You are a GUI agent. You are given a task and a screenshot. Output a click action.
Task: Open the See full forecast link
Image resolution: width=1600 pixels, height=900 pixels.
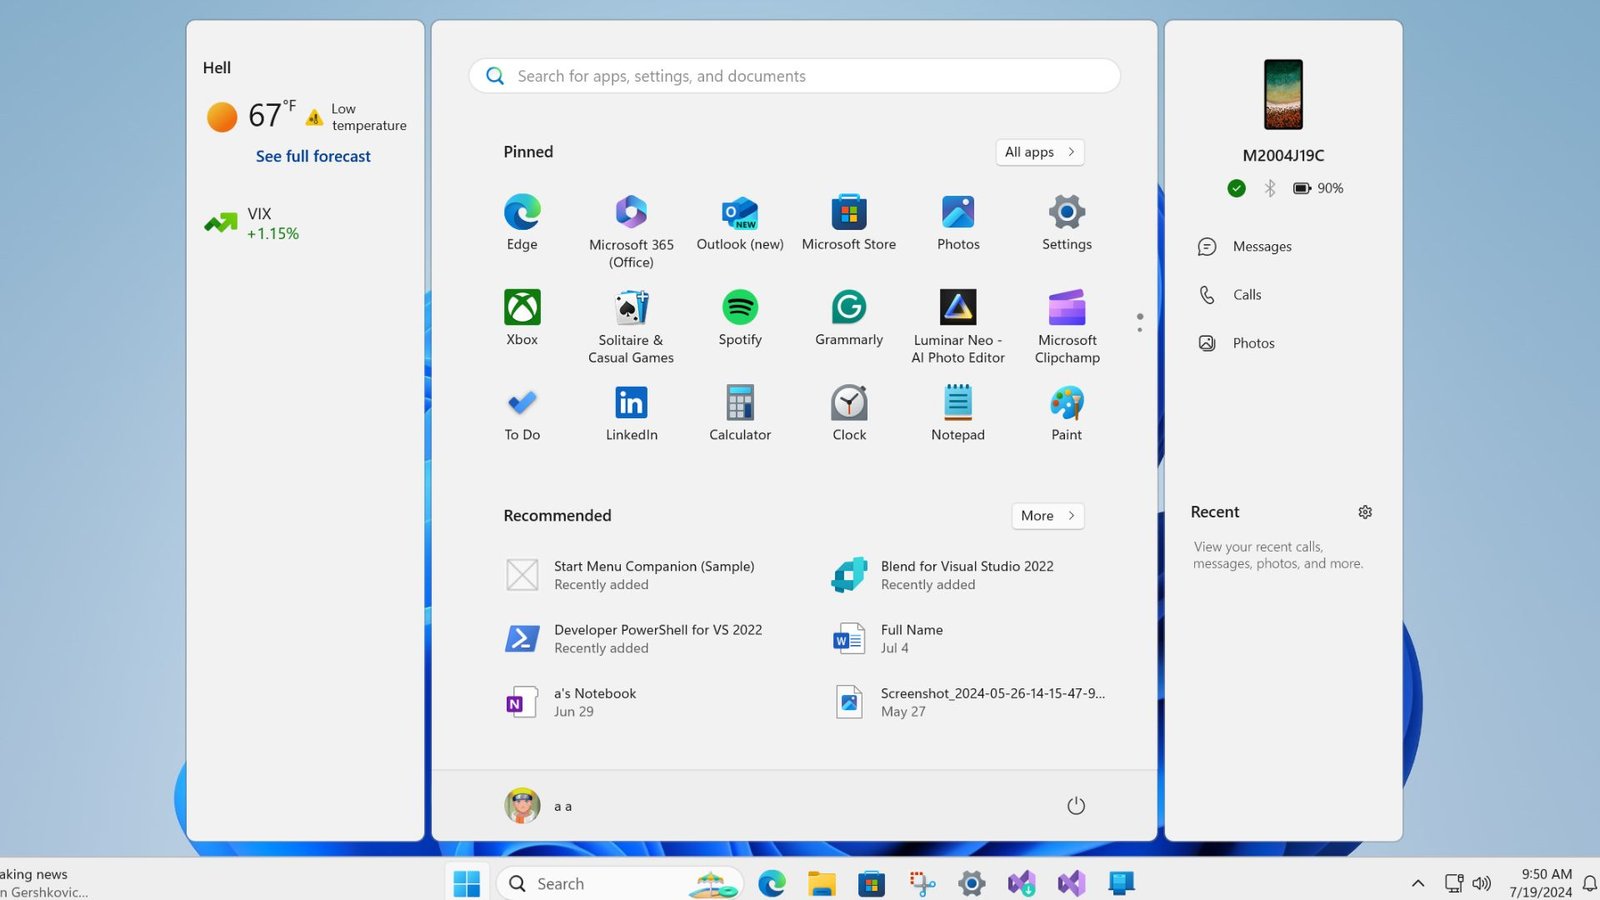point(312,156)
